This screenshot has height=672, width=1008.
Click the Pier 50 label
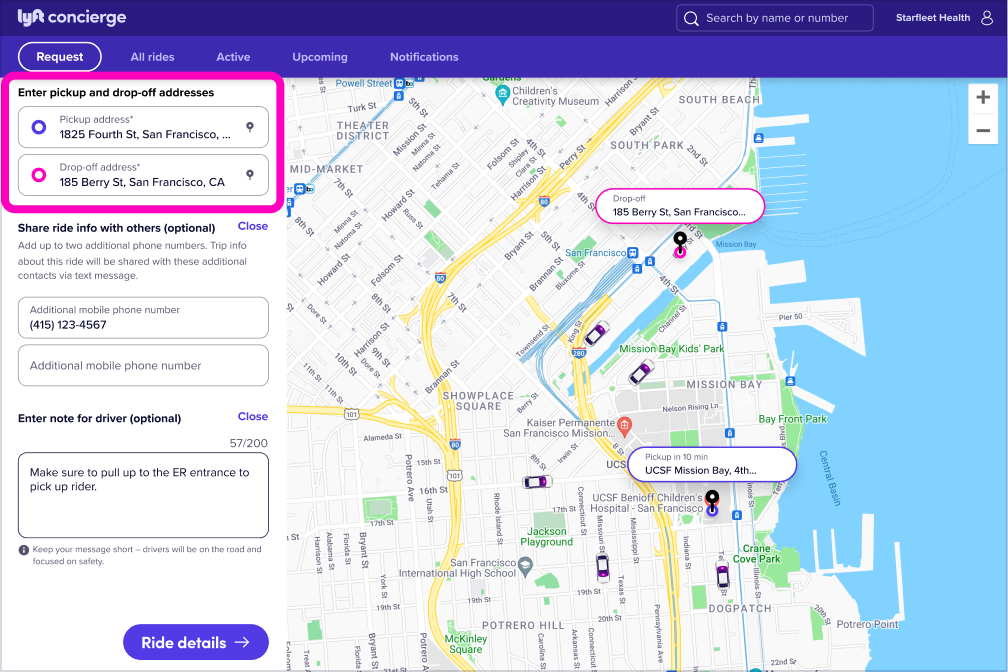click(x=790, y=317)
